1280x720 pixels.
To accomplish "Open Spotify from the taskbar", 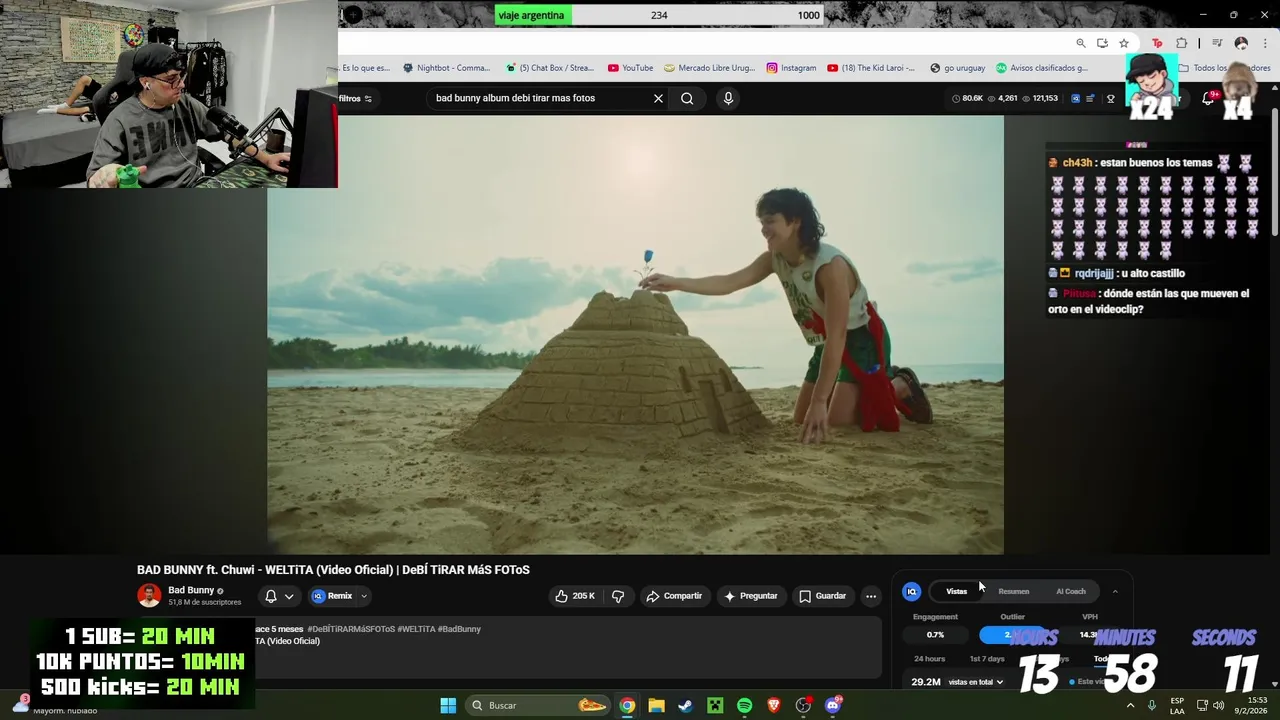I will [x=744, y=706].
